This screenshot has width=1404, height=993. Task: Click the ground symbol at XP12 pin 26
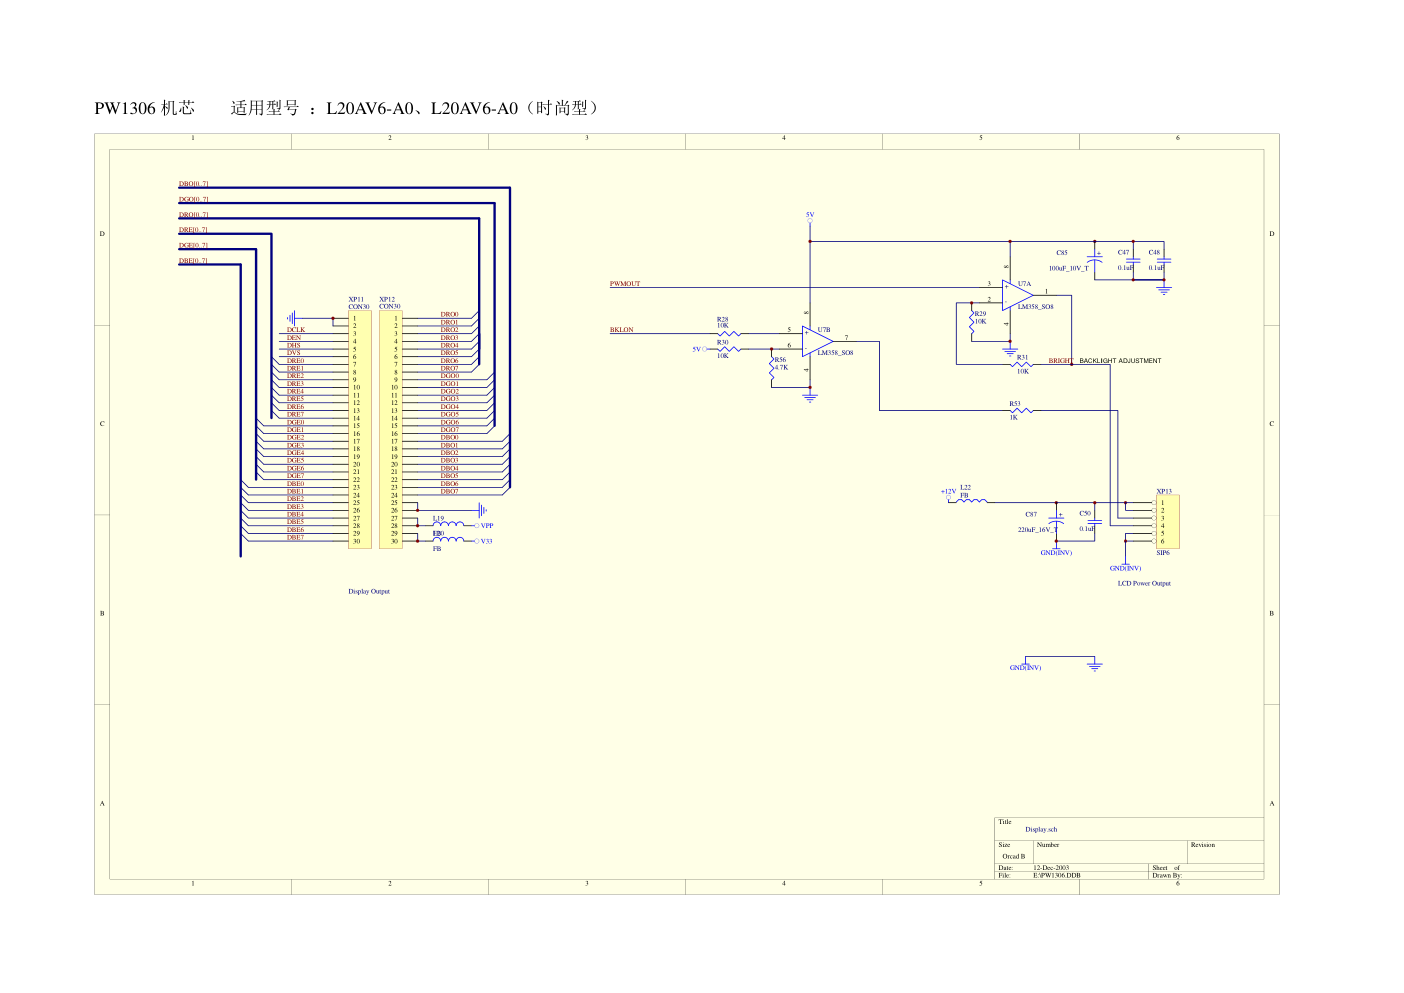click(x=483, y=510)
